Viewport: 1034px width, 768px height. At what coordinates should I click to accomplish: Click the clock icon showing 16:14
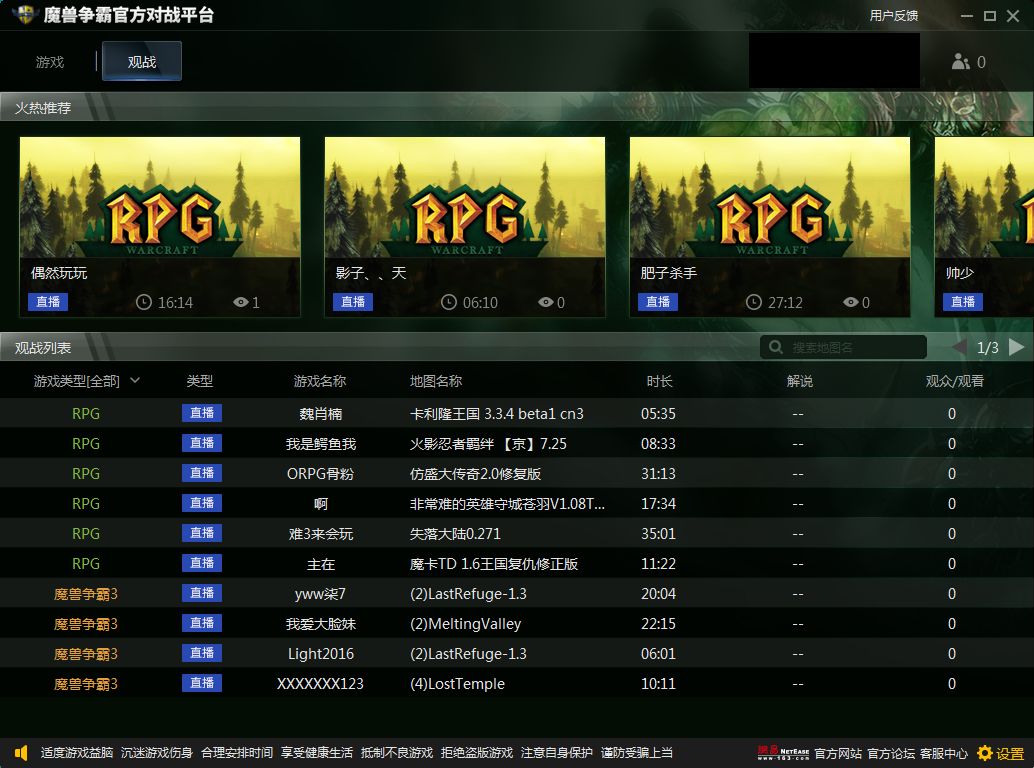point(144,302)
